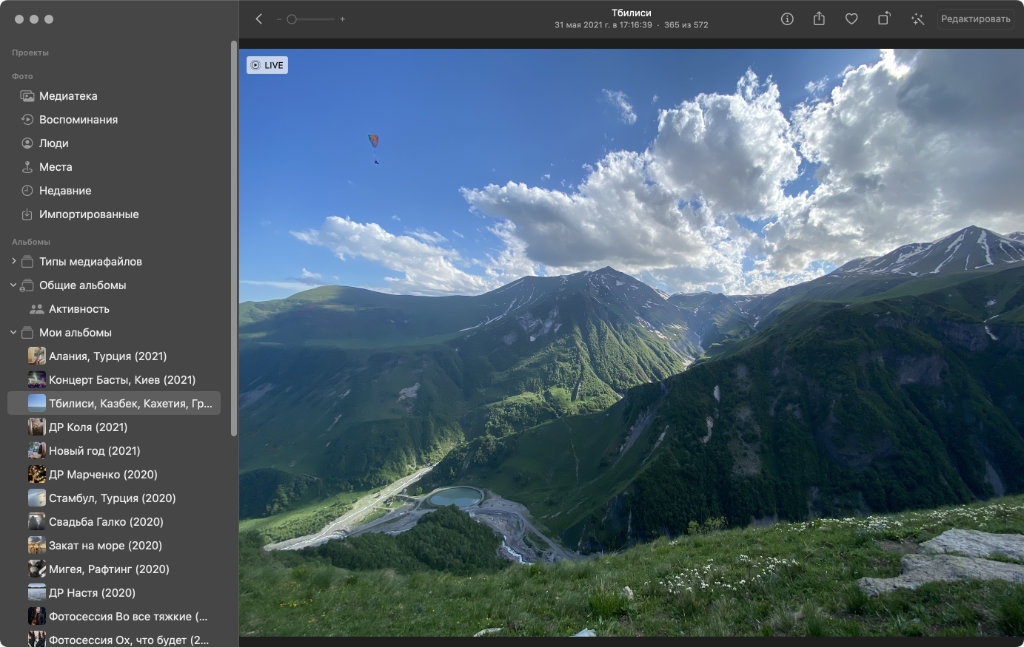Rotate the photo with the rotate icon
This screenshot has height=647, width=1024.
(x=884, y=19)
